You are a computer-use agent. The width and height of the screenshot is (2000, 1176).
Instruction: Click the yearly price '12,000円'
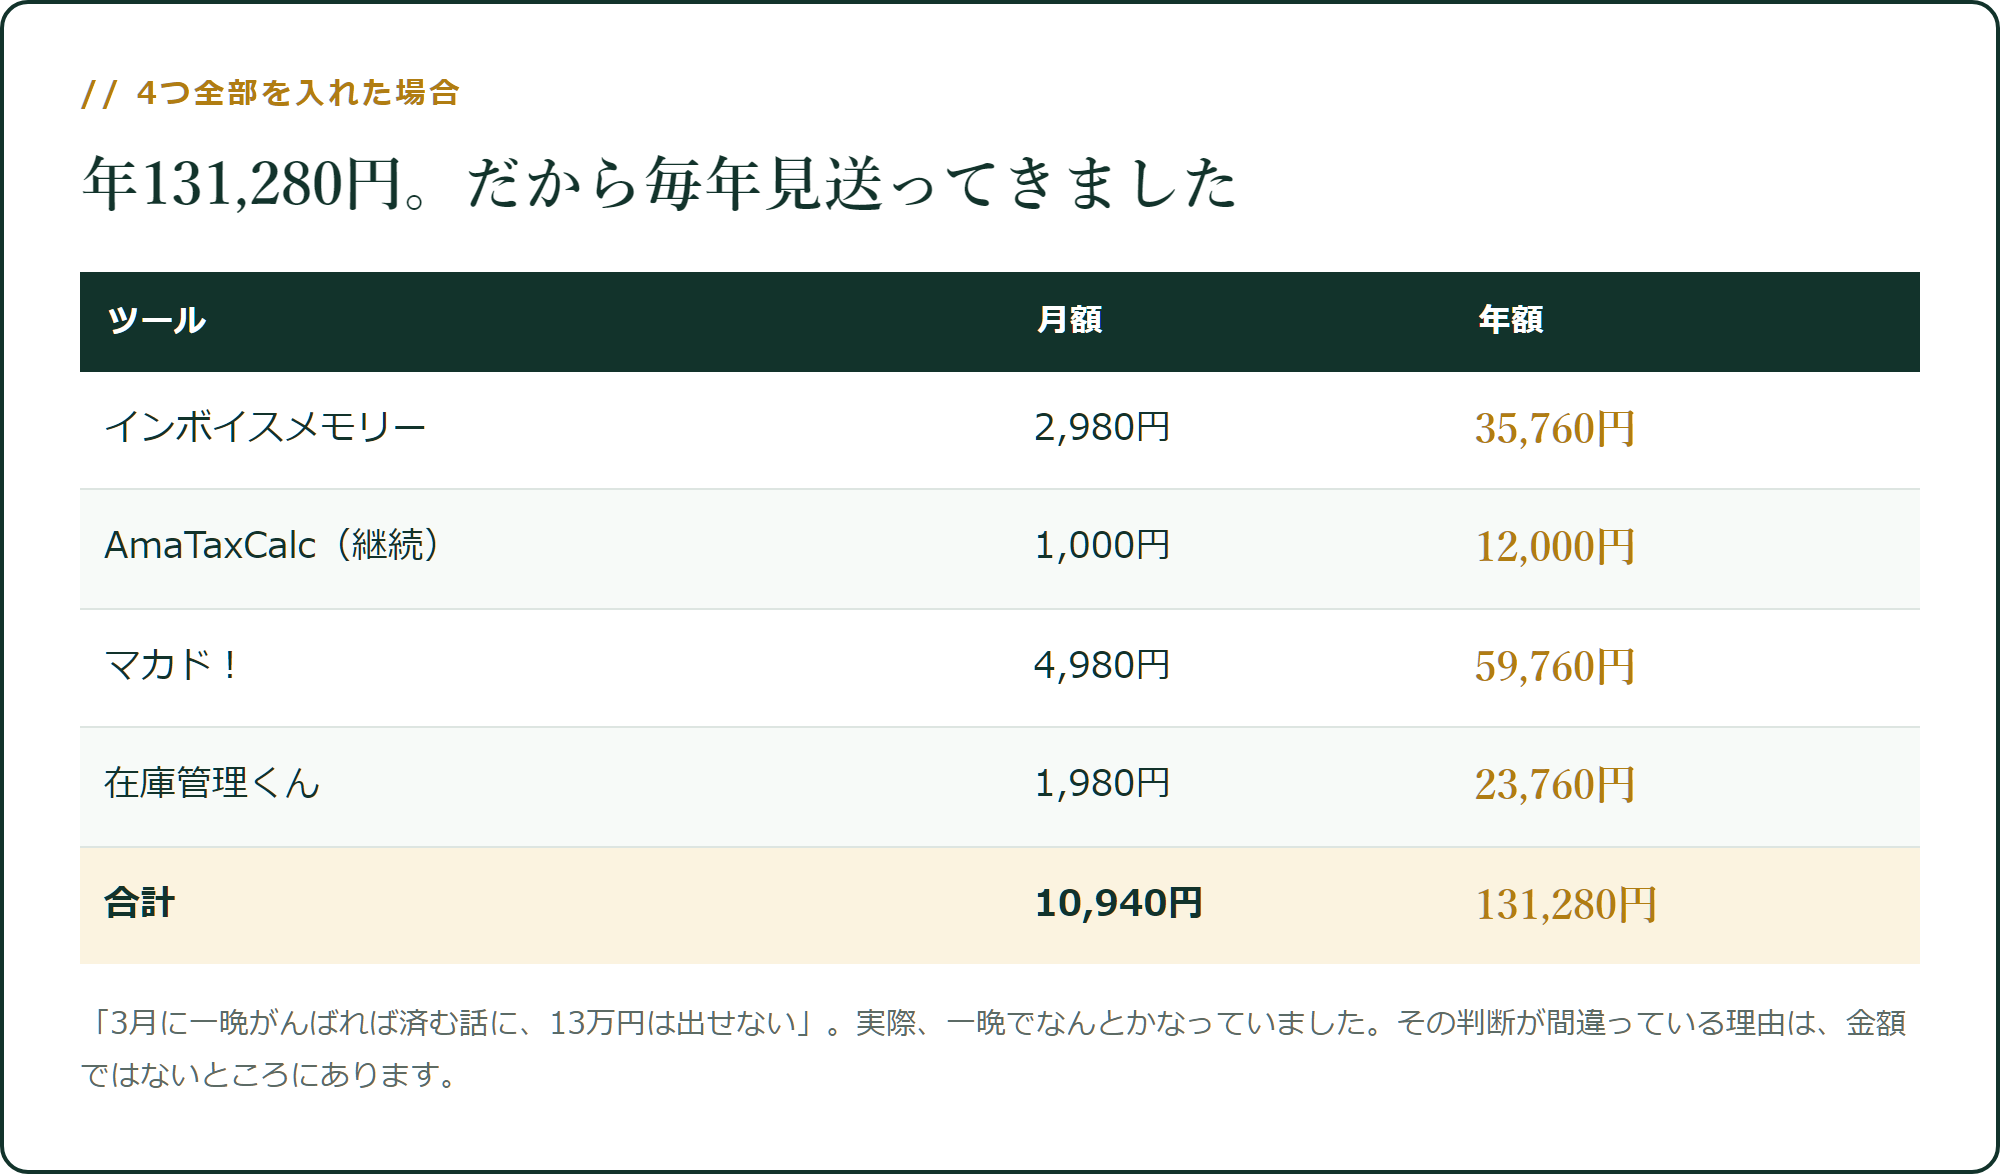(1555, 547)
